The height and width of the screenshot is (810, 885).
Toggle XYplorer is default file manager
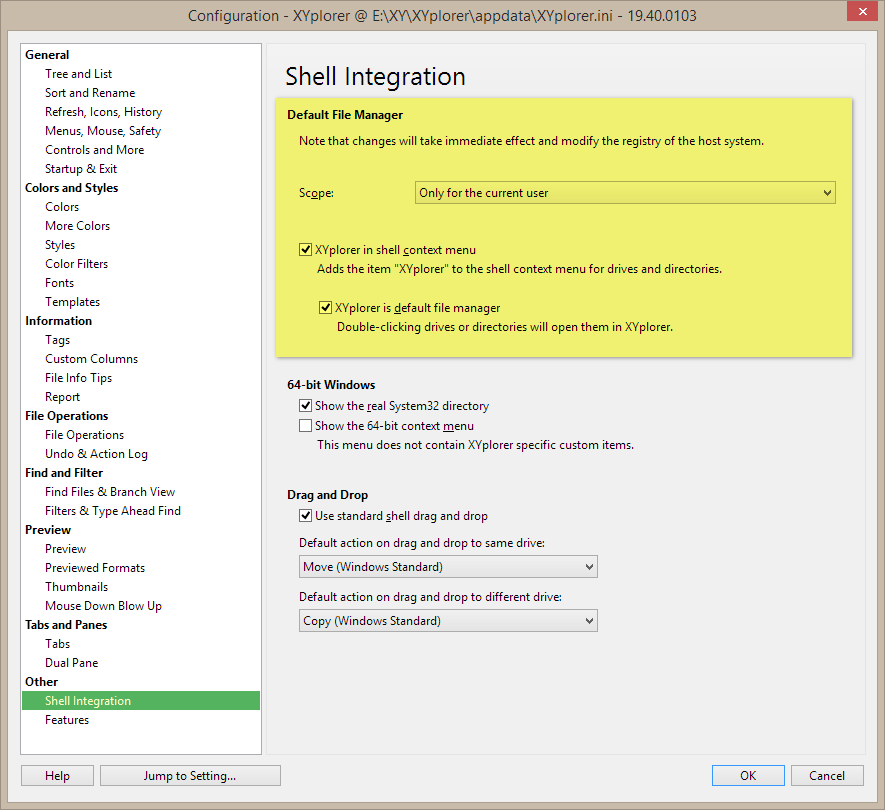point(326,308)
